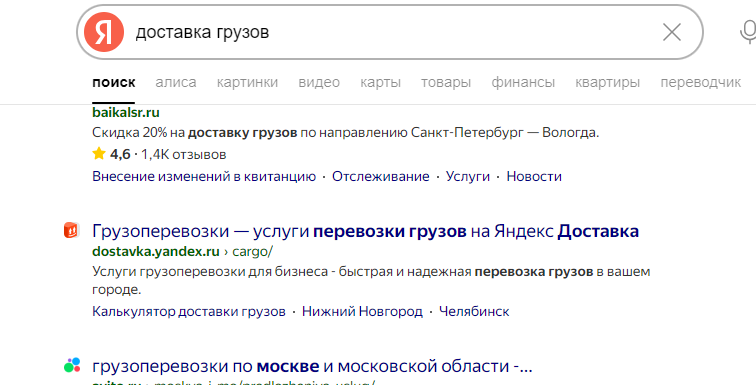Clear the search query with X
Screen dimensions: 756x385
672,32
